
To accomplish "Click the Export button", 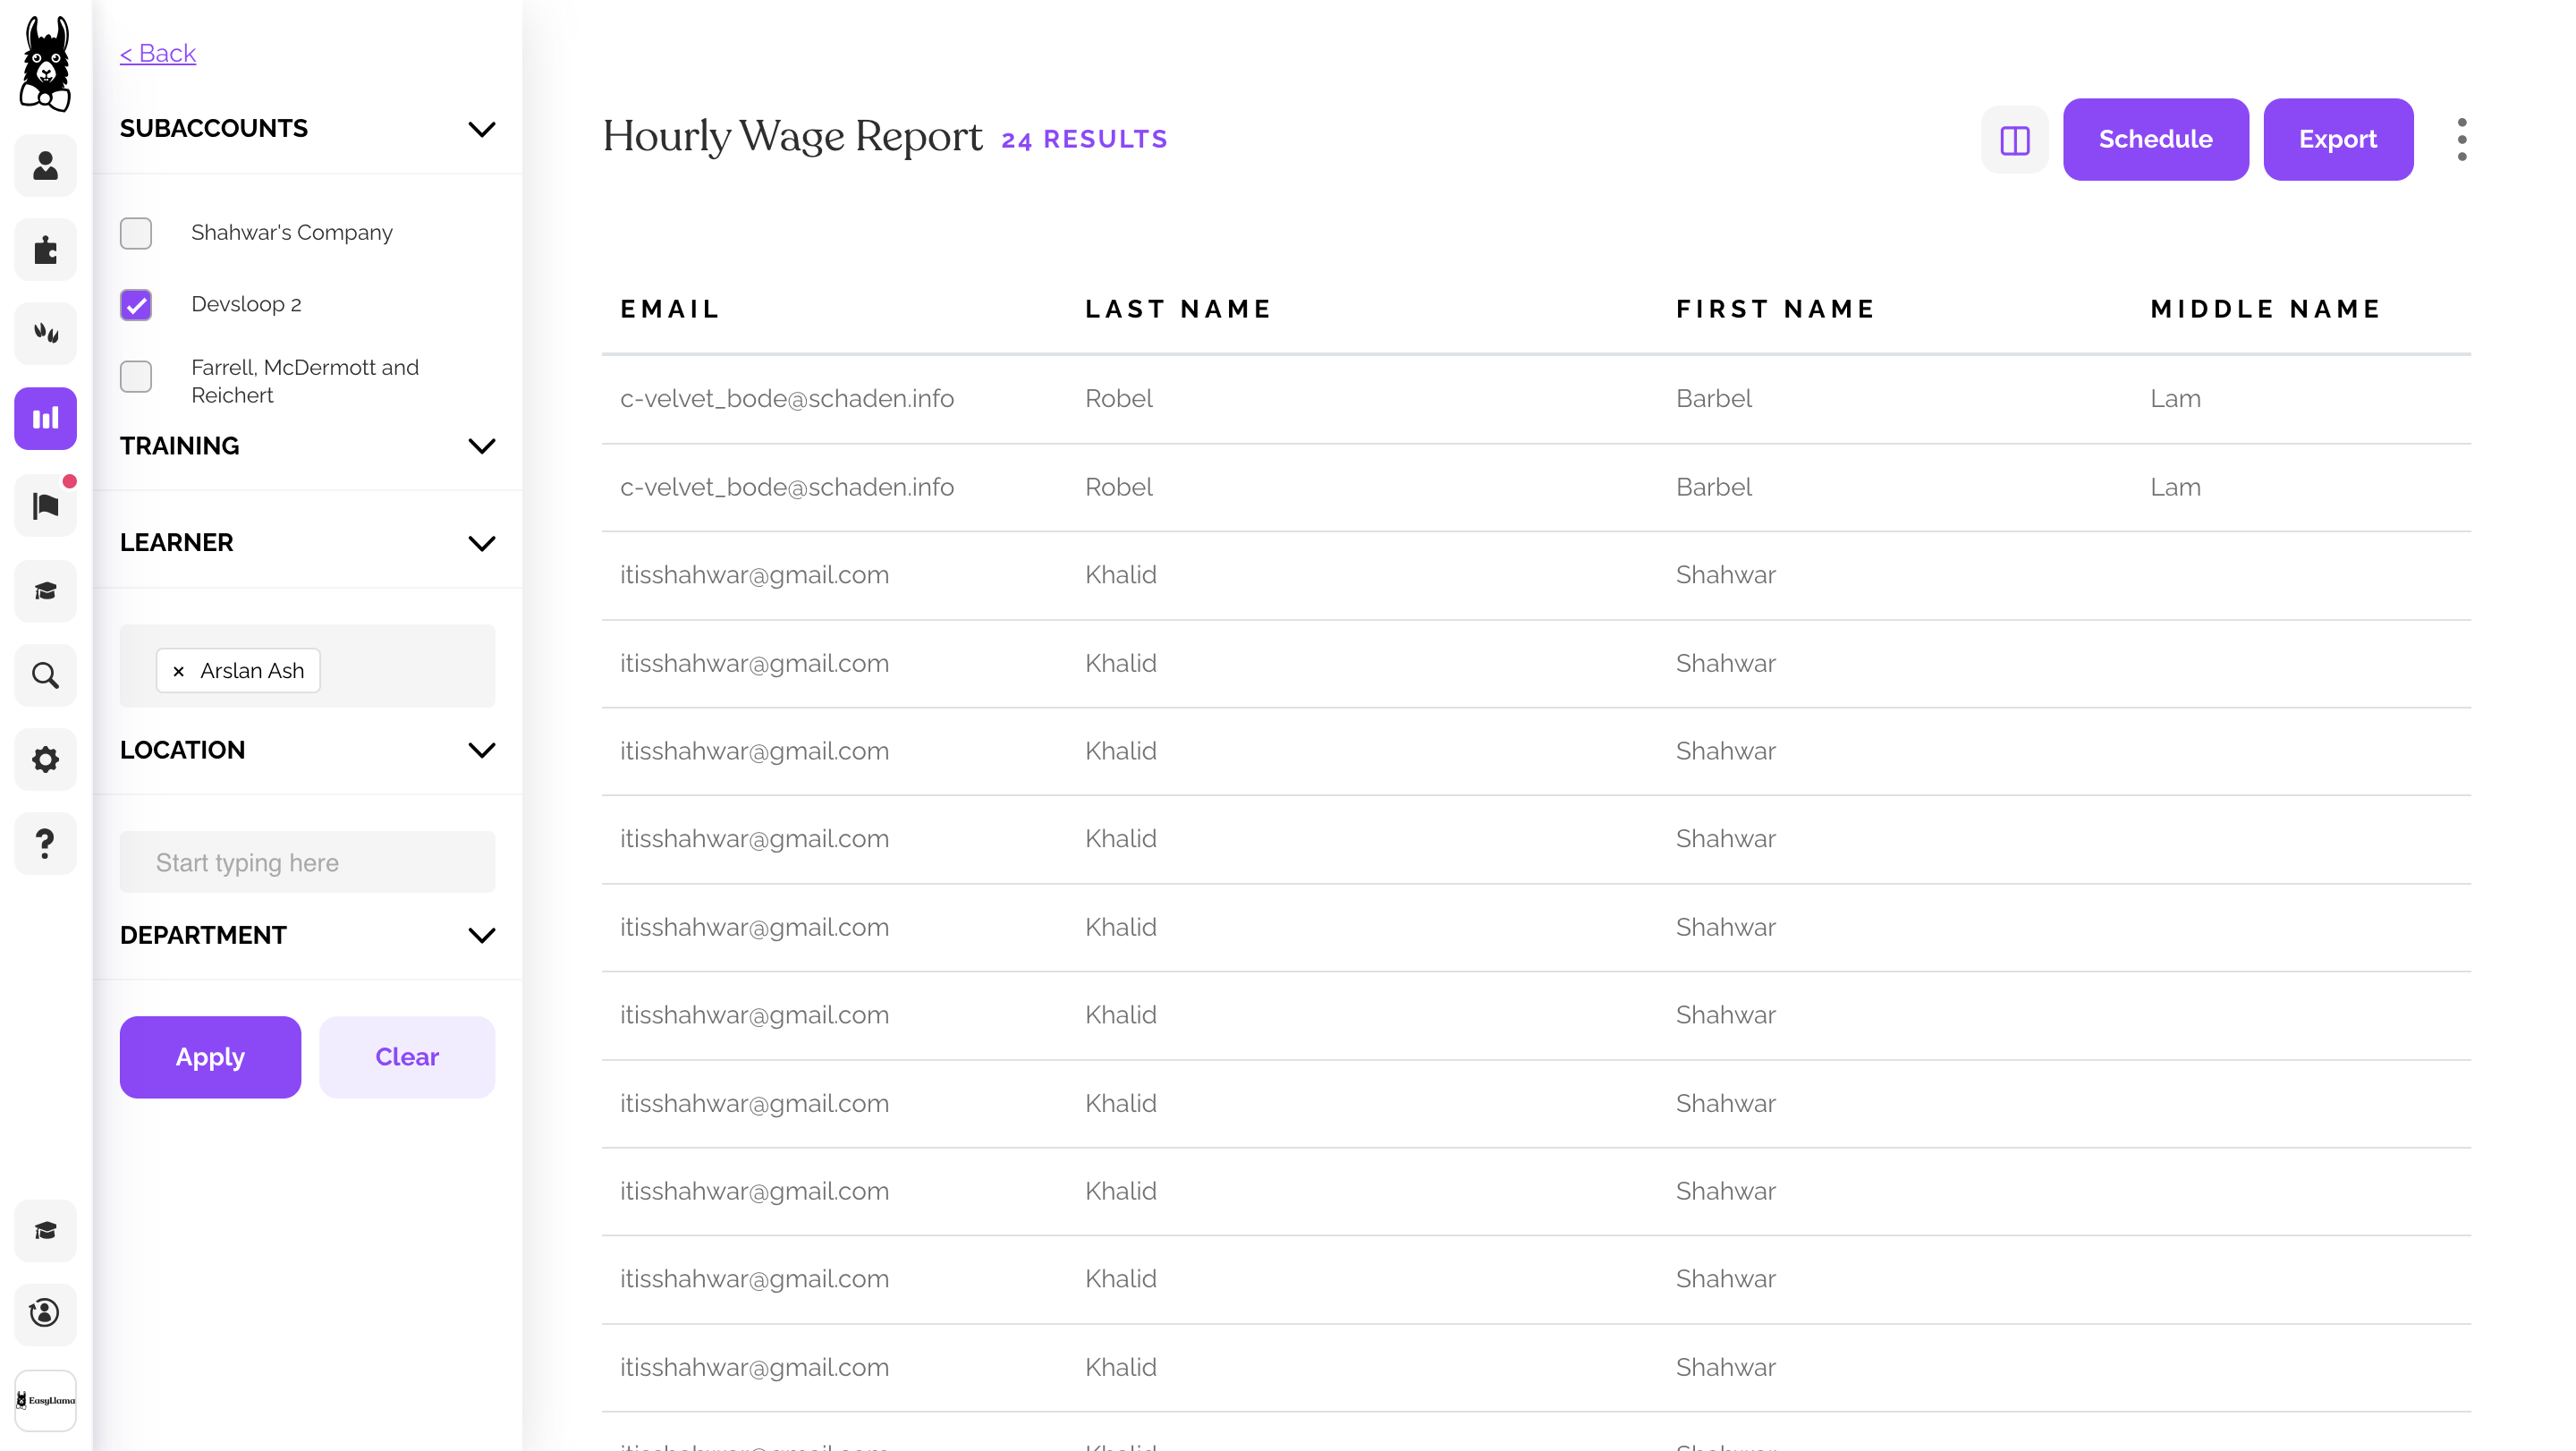I will pyautogui.click(x=2337, y=139).
